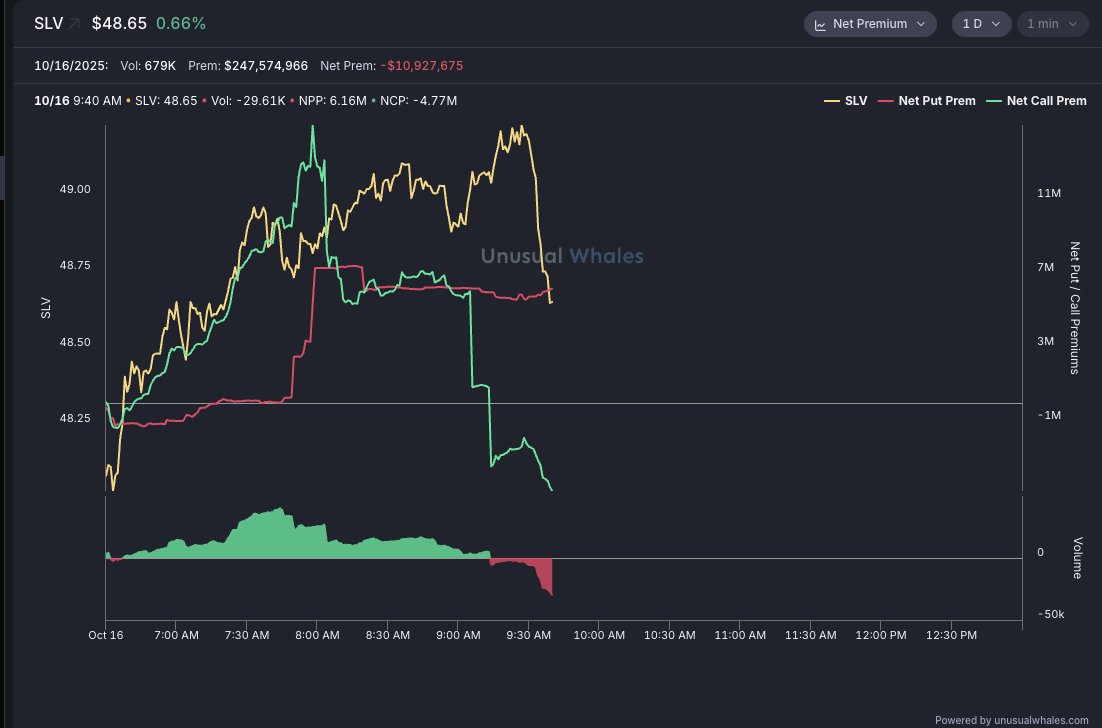The height and width of the screenshot is (728, 1102).
Task: Open the 1 min interval dropdown
Action: click(1050, 24)
